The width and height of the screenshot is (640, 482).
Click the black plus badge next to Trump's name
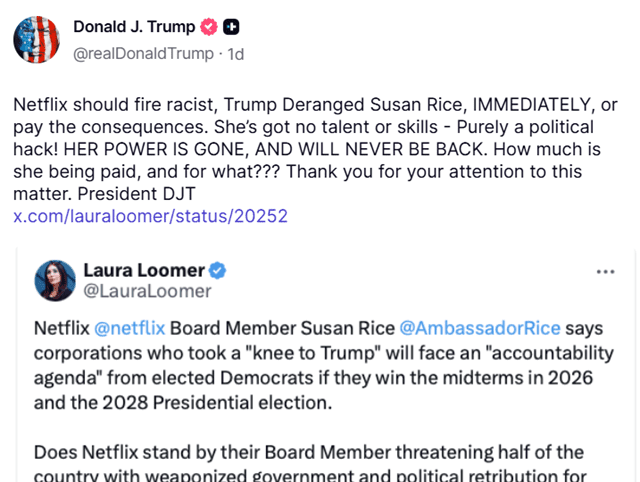click(232, 28)
